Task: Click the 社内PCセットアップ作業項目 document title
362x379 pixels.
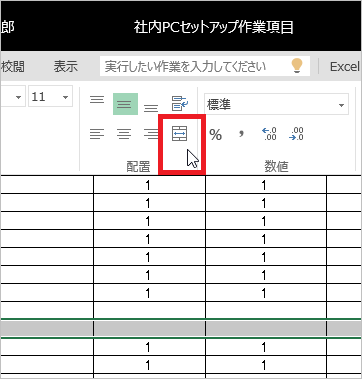Action: [x=214, y=27]
